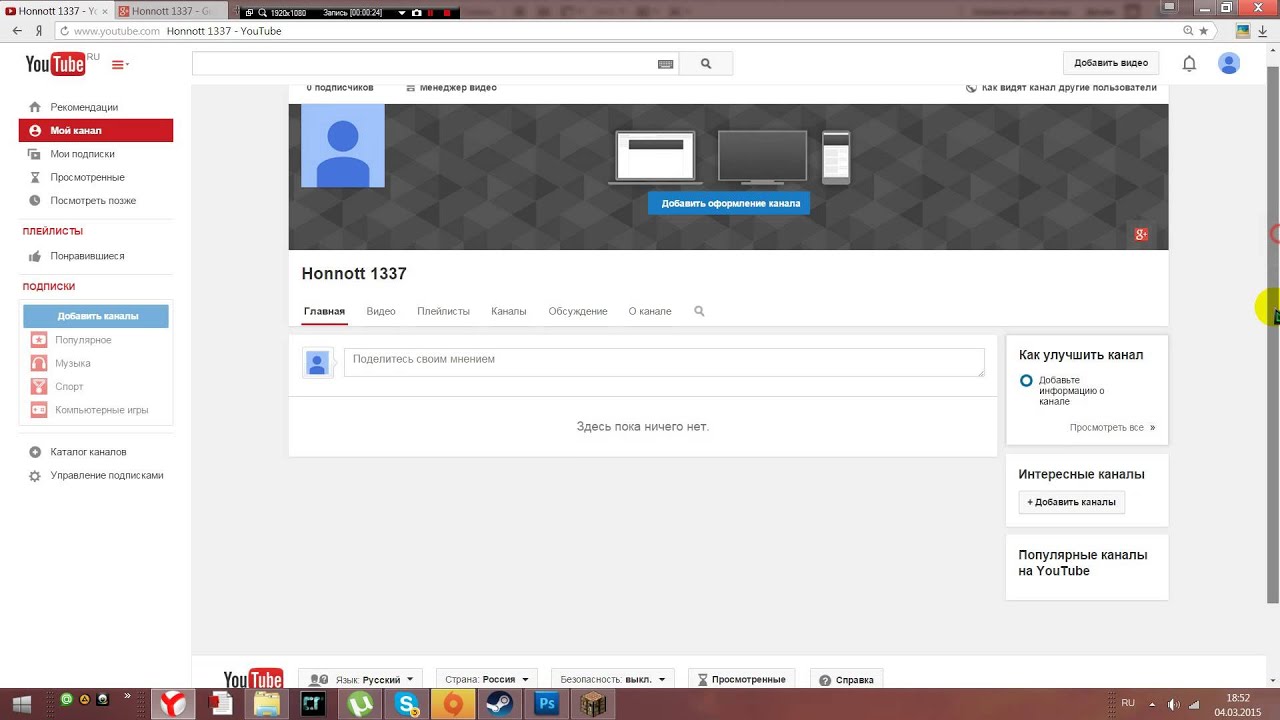
Task: Click the Yandex 'Я' button in browser
Action: [x=39, y=31]
